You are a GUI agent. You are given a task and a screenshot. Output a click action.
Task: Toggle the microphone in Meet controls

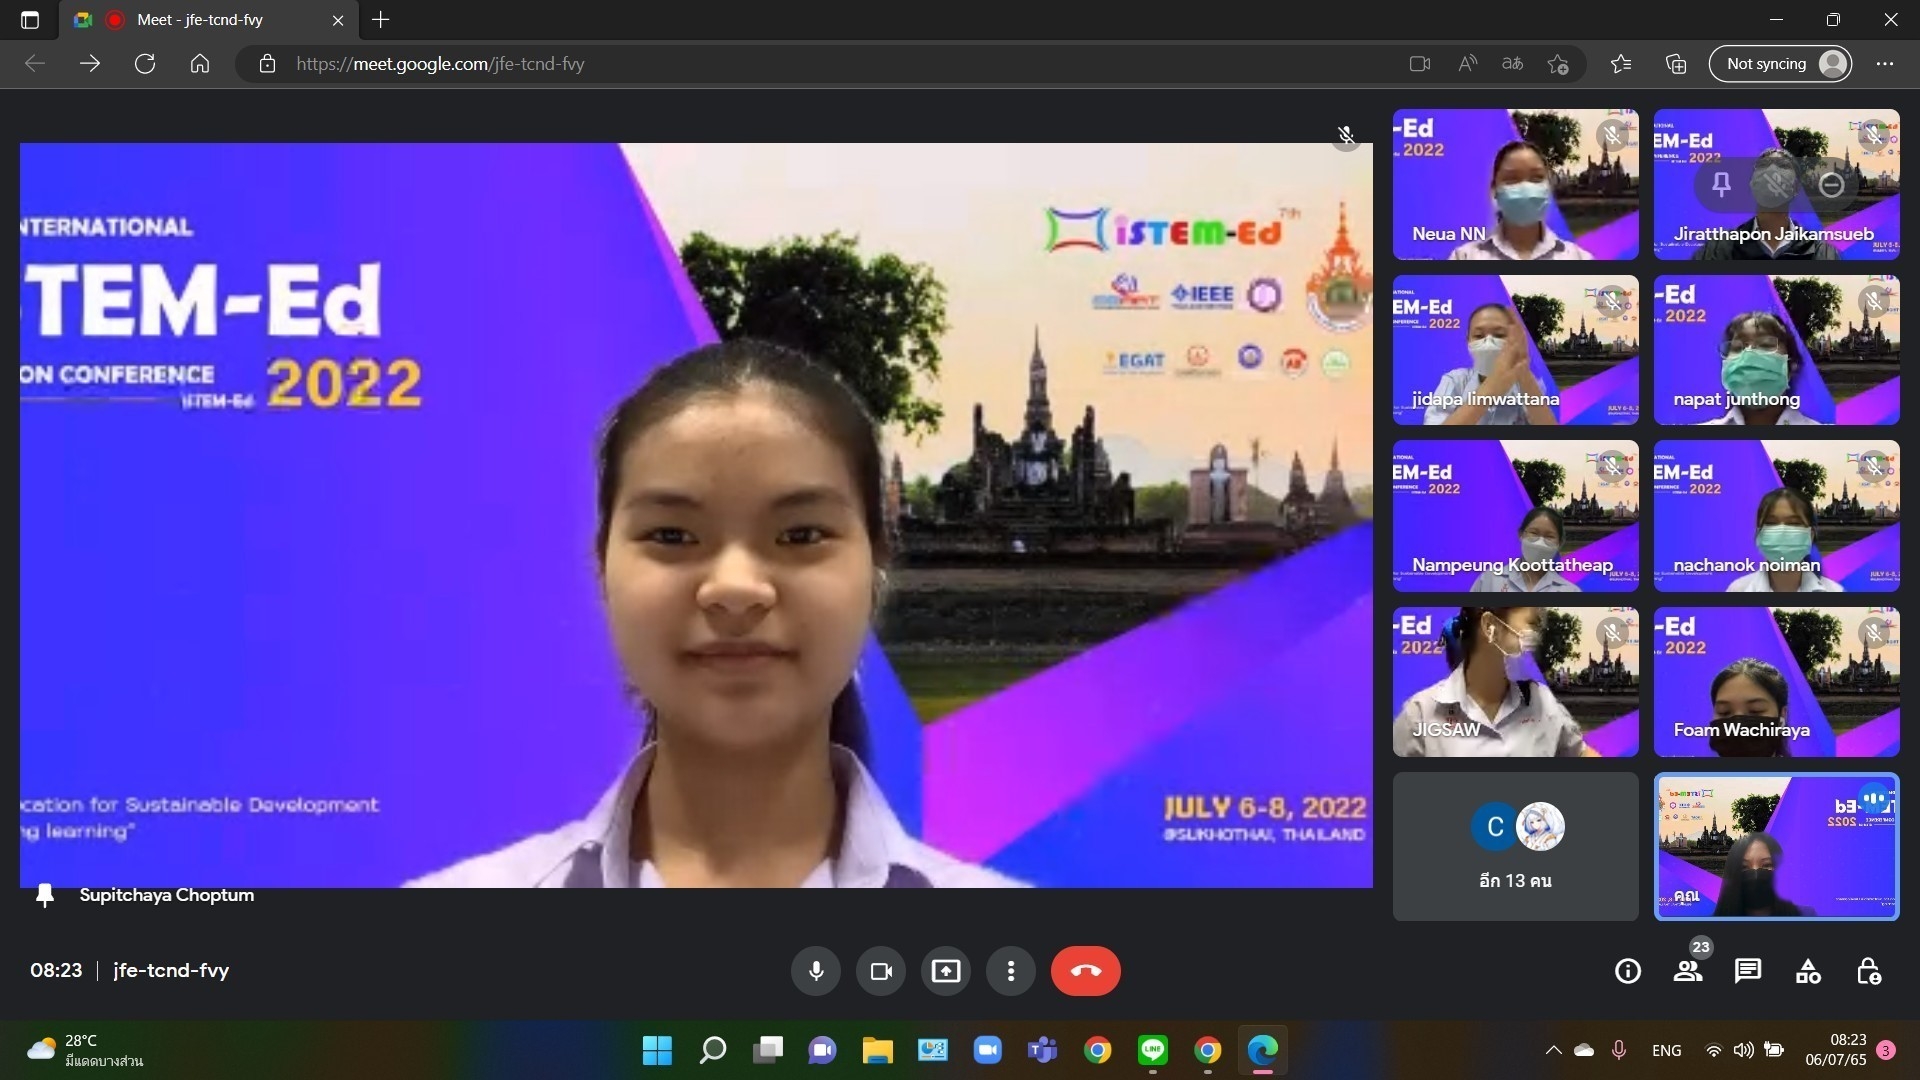pyautogui.click(x=816, y=971)
